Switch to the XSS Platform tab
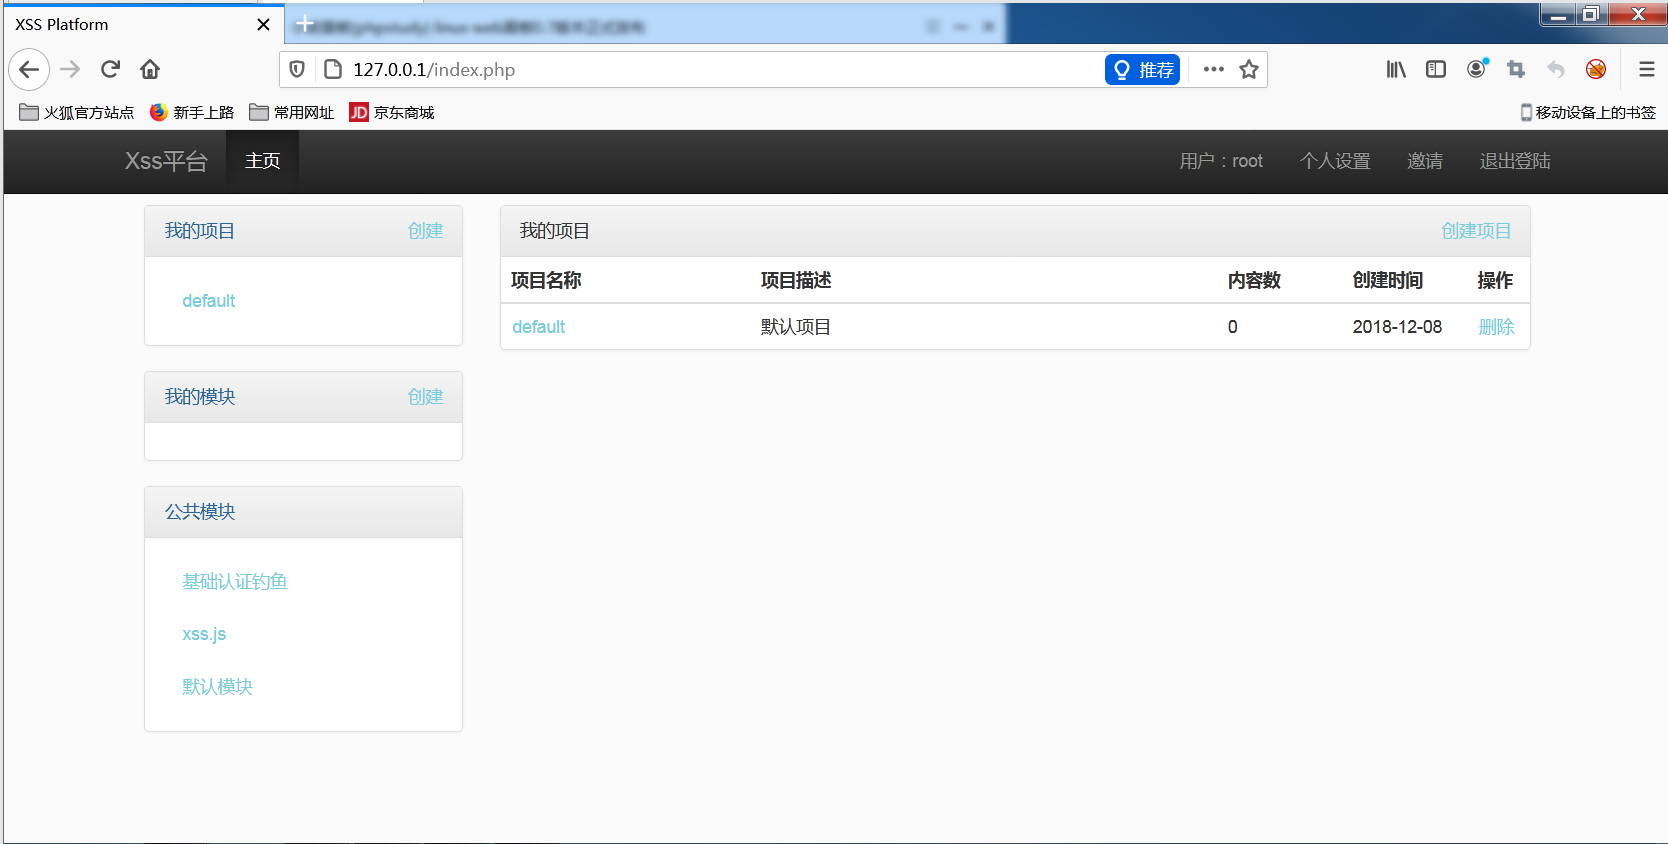Viewport: 1668px width, 844px height. 142,24
